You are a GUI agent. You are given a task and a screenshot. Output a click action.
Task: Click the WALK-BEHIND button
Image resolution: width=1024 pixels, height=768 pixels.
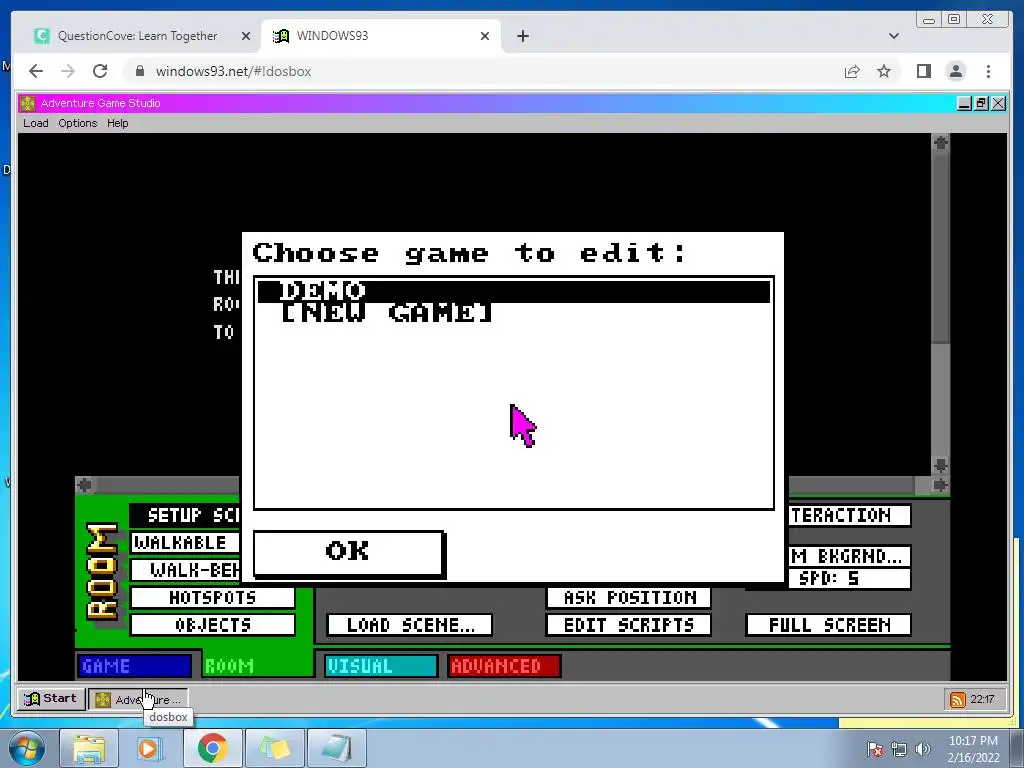click(185, 570)
